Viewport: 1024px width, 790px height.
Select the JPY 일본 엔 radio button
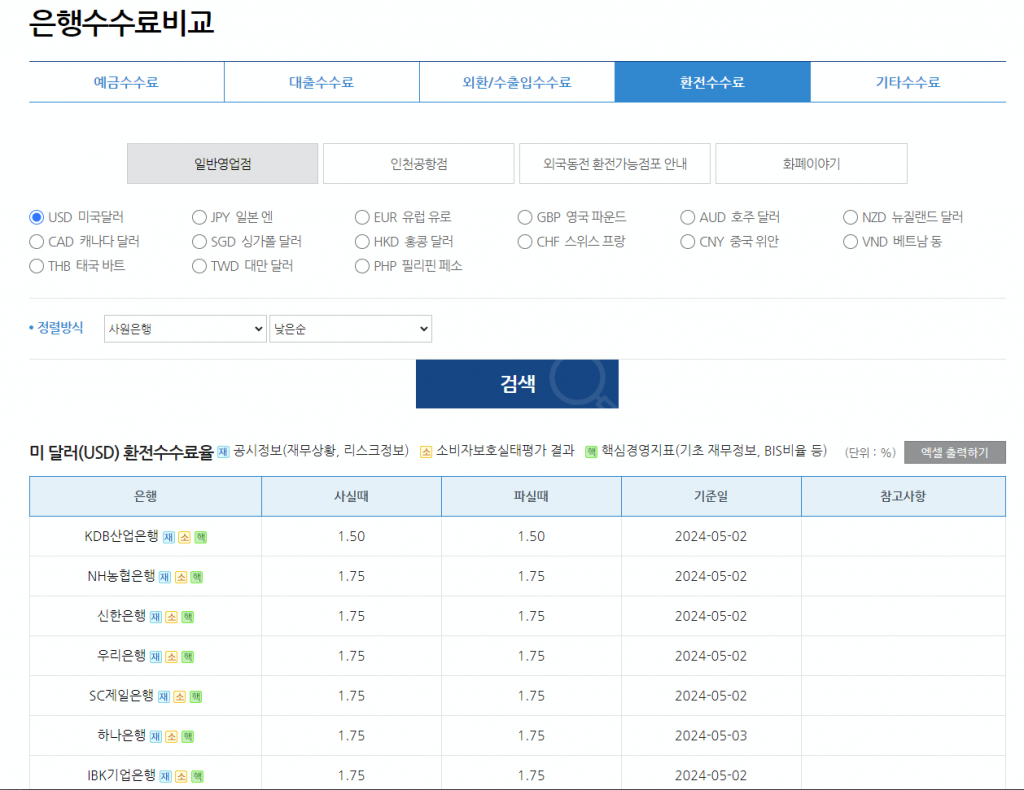coord(199,217)
